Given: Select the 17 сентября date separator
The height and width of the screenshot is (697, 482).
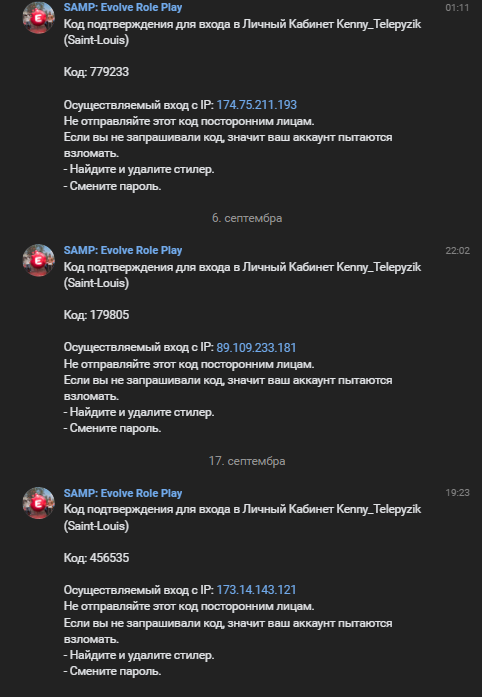Looking at the screenshot, I should 247,461.
